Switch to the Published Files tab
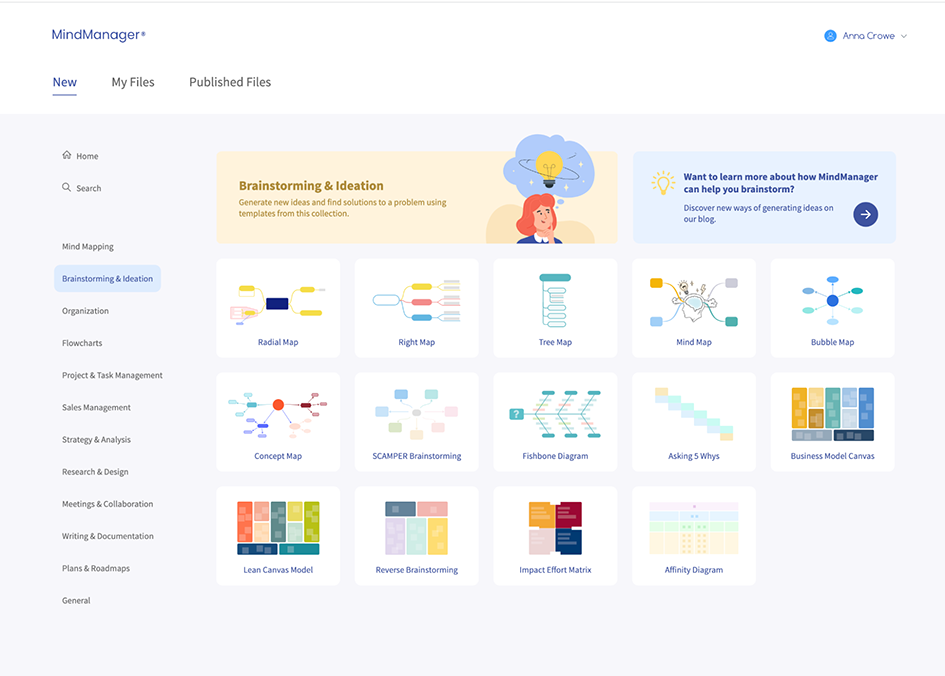This screenshot has height=676, width=945. click(230, 82)
